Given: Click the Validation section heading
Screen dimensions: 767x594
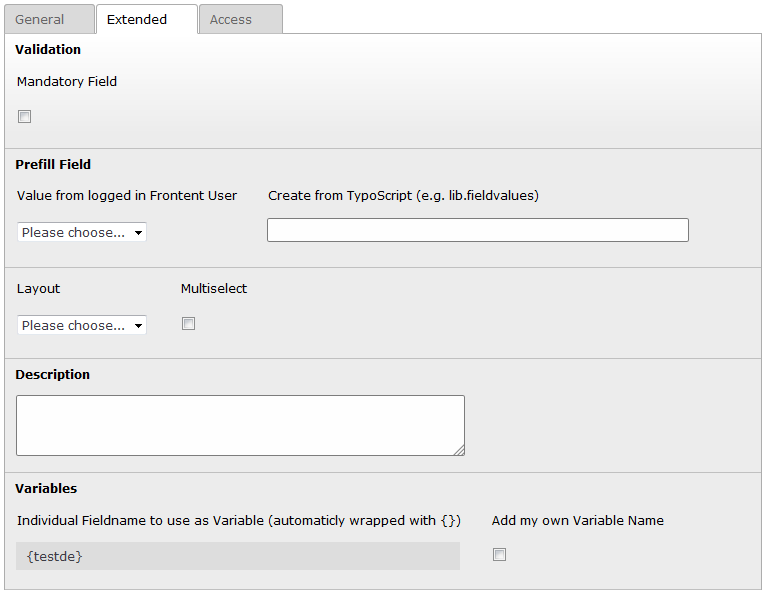Looking at the screenshot, I should (48, 49).
